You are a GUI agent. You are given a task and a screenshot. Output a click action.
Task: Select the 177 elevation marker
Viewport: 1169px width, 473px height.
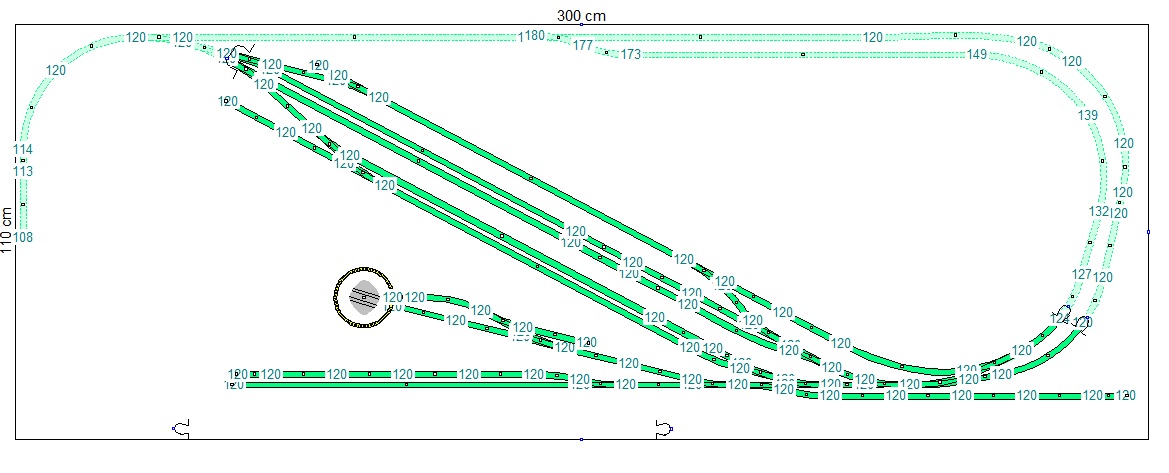click(583, 45)
